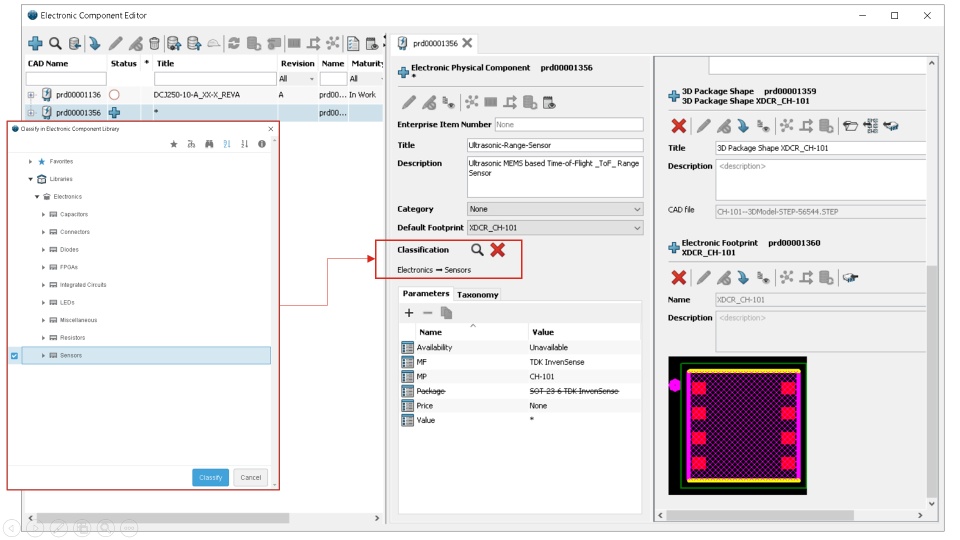Open the Default Footprint dropdown XDCR_CH-101
The image size is (960, 540).
pos(555,227)
